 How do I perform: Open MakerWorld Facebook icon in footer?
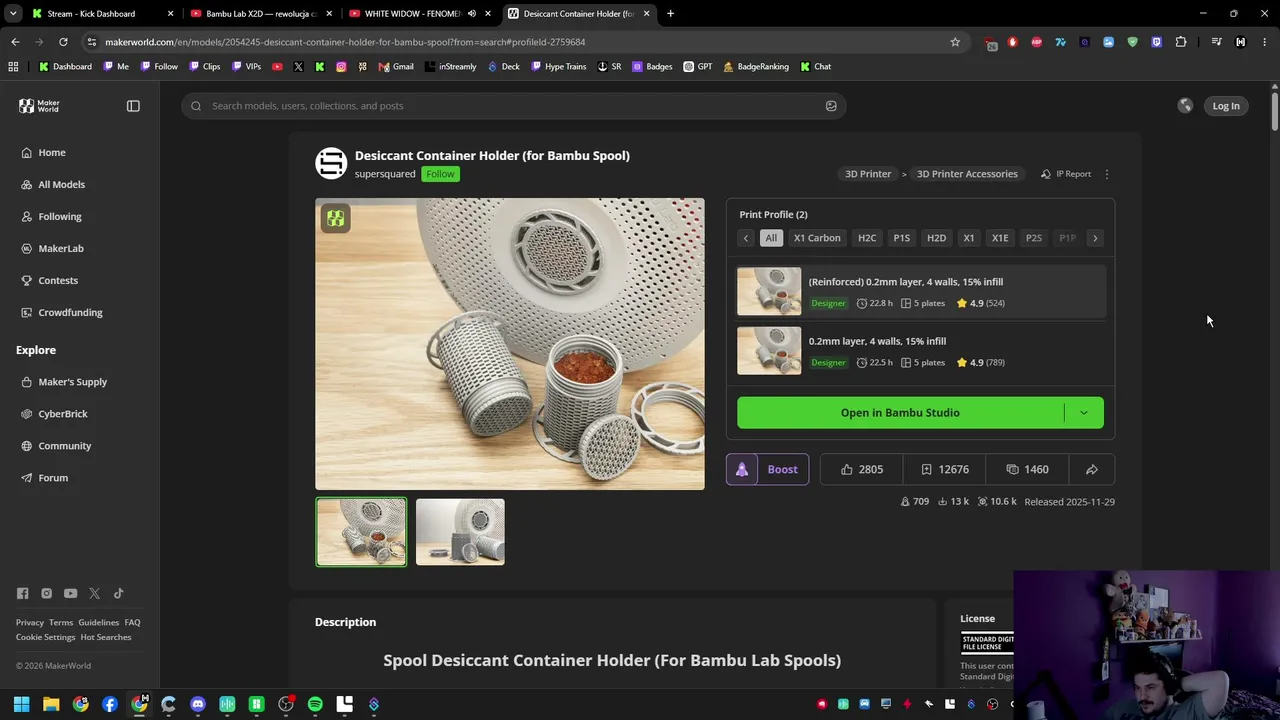22,593
